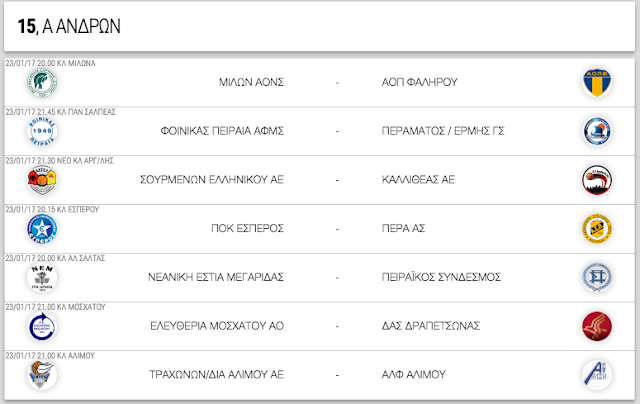640x404 pixels.
Task: Select the ΠΕΙΡΑΪΚΟΣ ΣΥΝΔΕΣΜΟΣ team name
Action: (x=441, y=277)
